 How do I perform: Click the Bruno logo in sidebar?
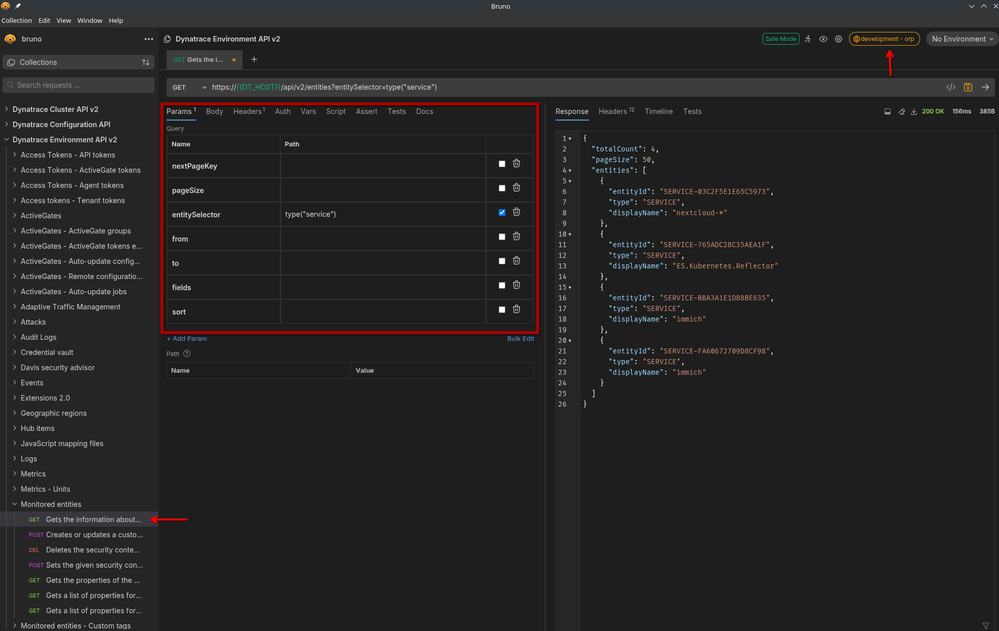[10, 39]
